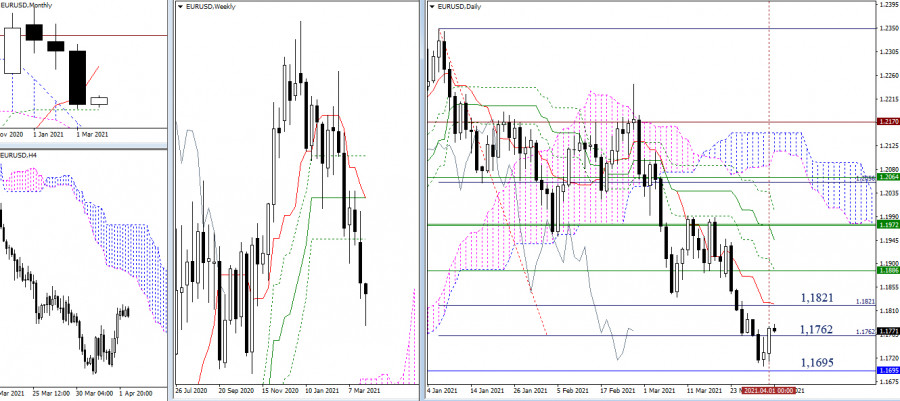Click the red 1.2170 price level tag
Viewport: 900px width, 401px height.
tap(887, 122)
